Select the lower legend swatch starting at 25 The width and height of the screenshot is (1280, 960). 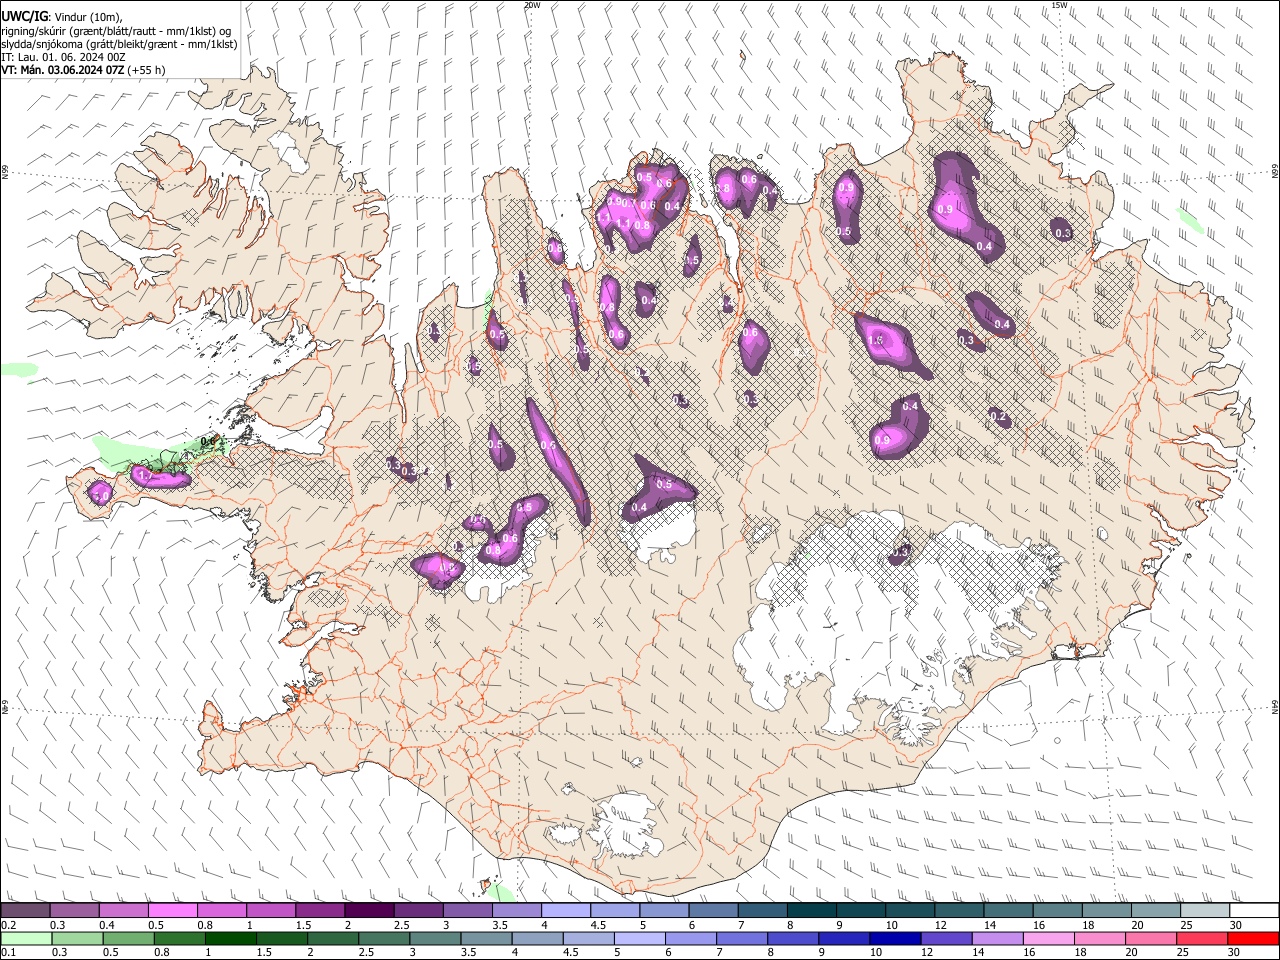[1200, 938]
